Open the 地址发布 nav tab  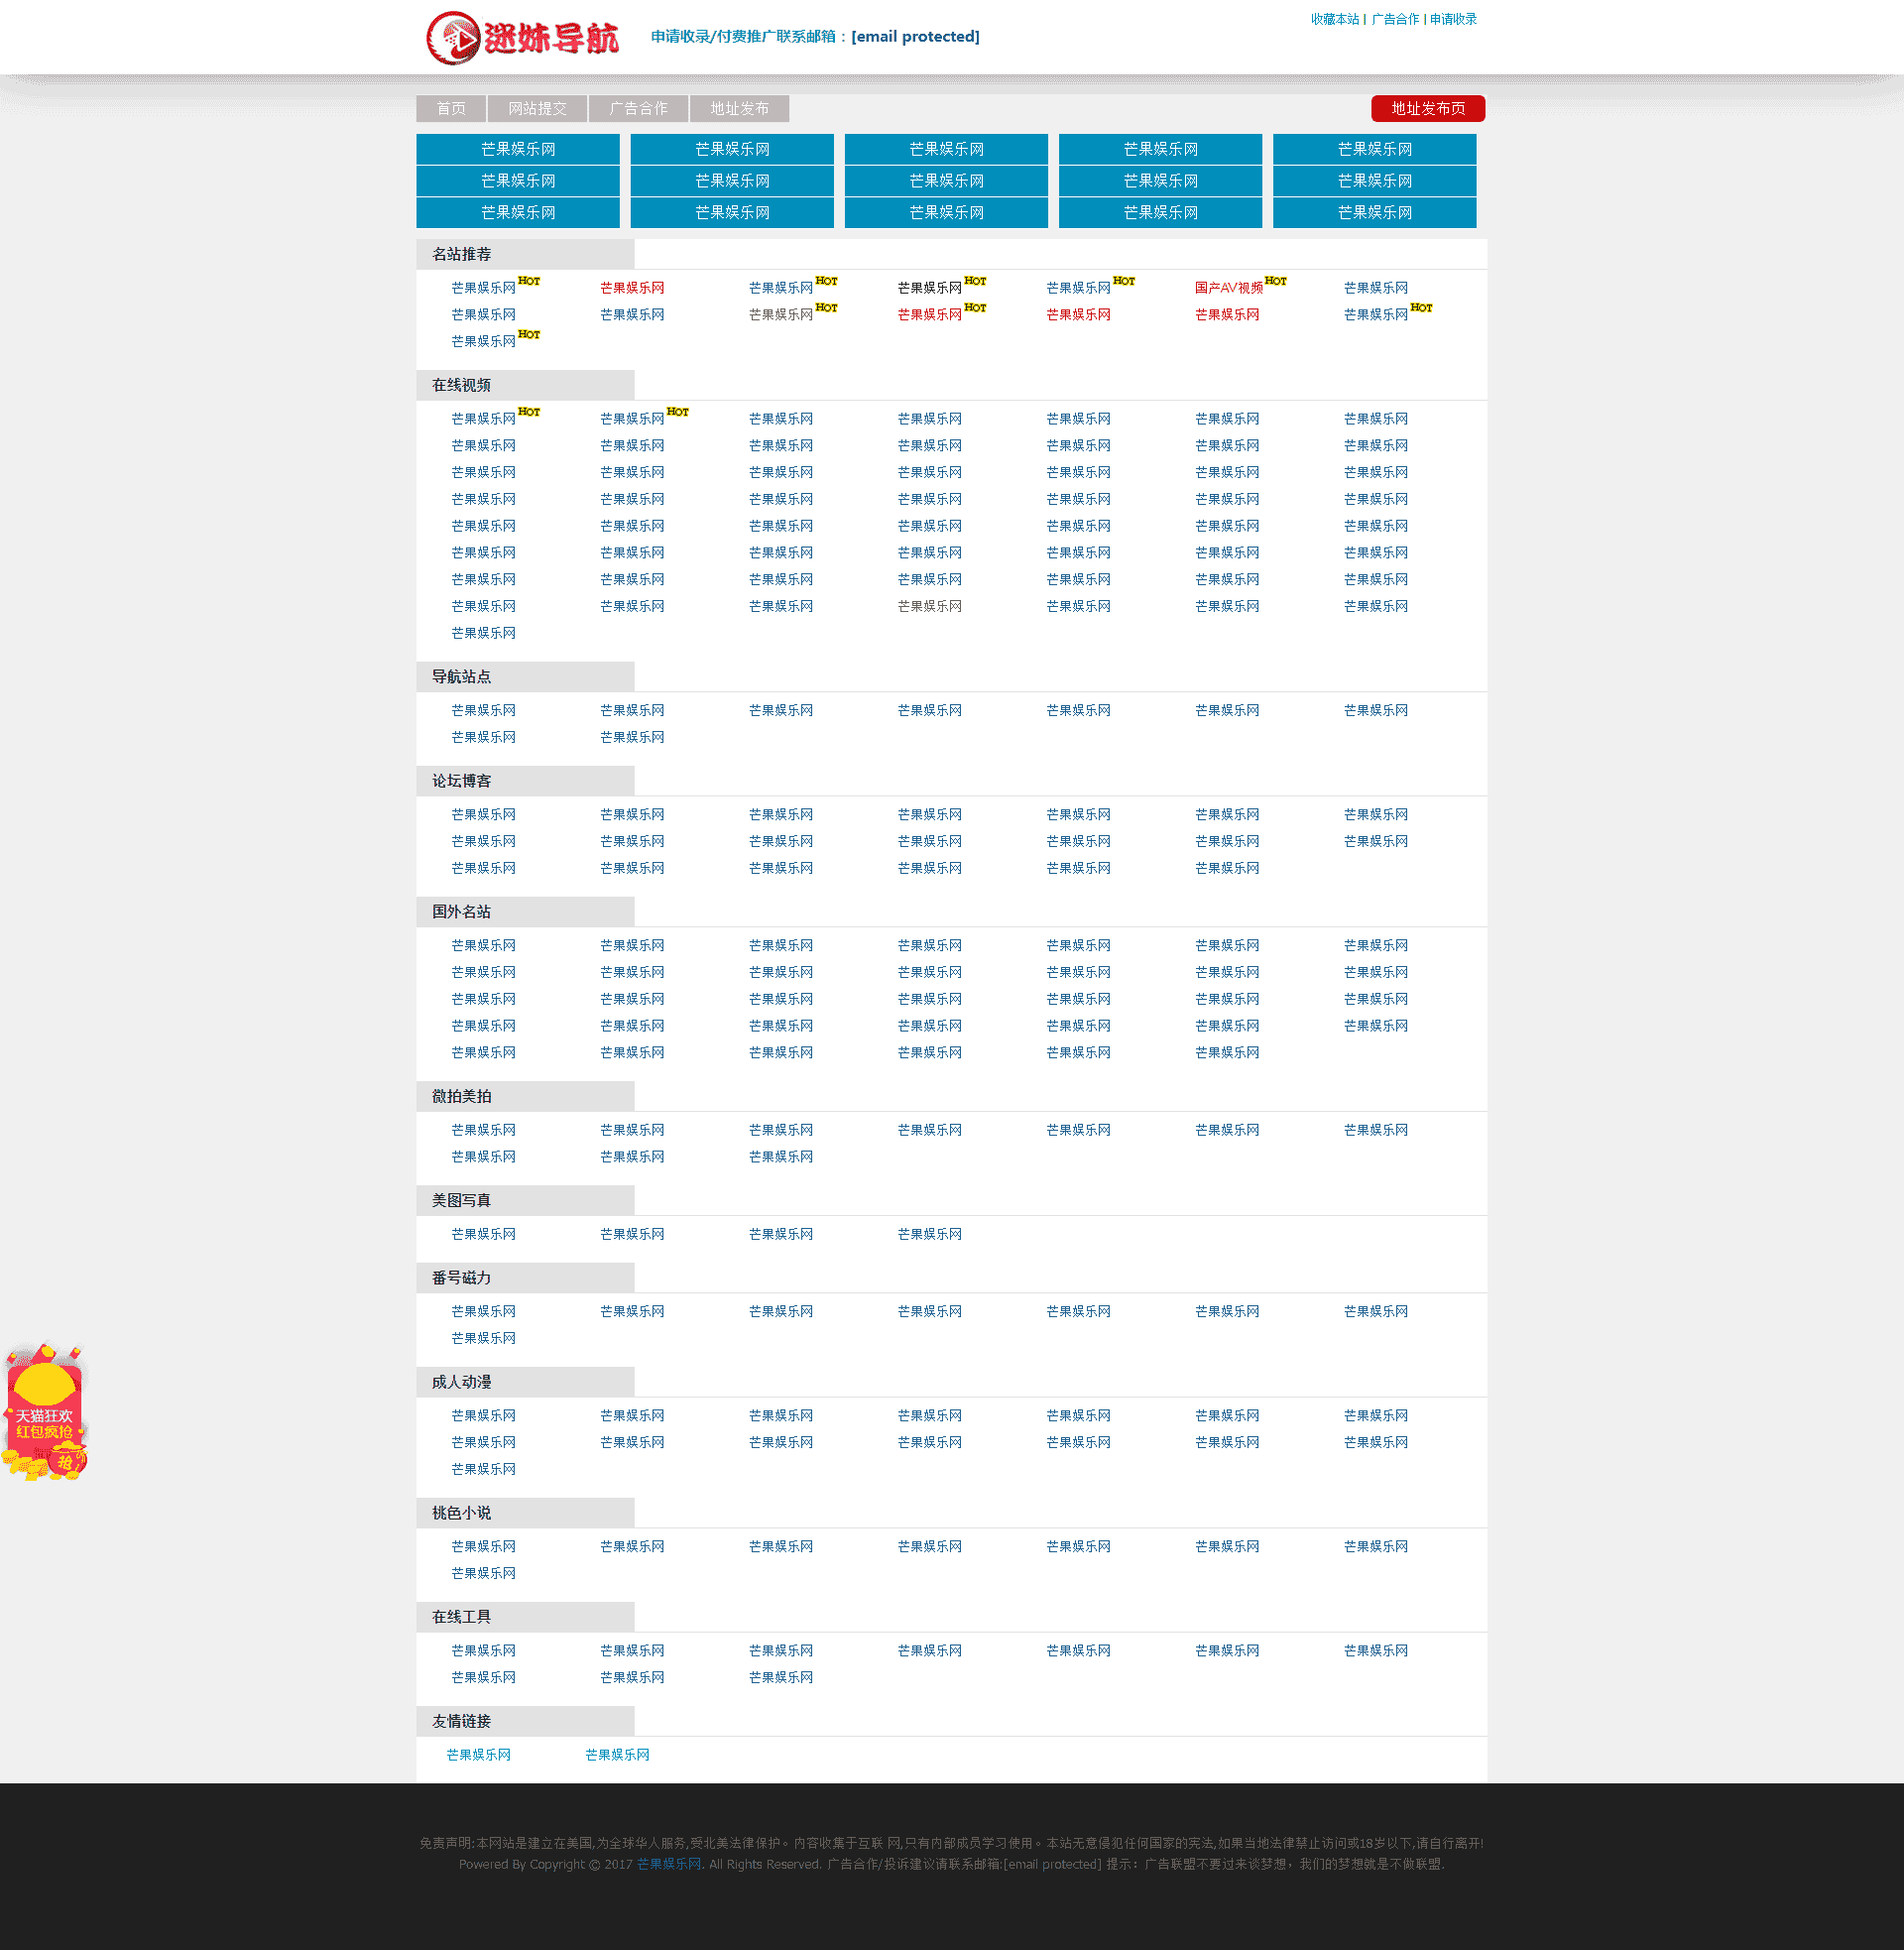click(x=739, y=108)
